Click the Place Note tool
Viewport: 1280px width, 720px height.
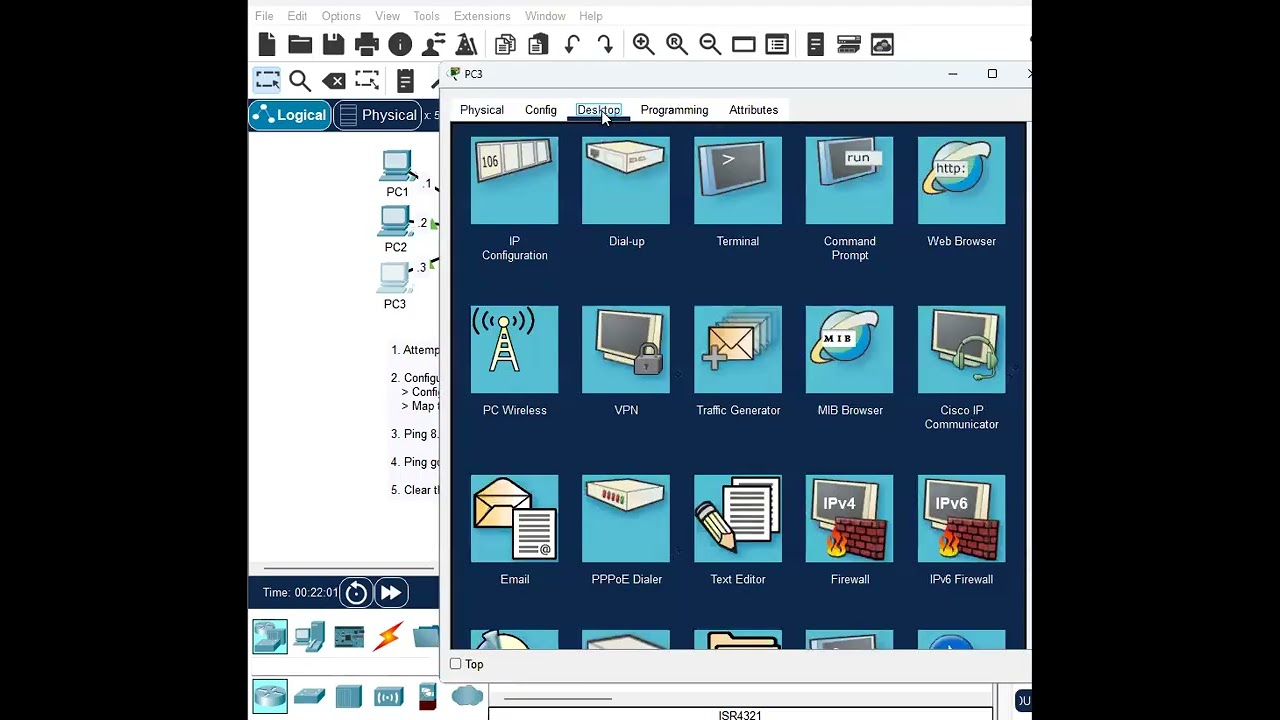tap(405, 81)
